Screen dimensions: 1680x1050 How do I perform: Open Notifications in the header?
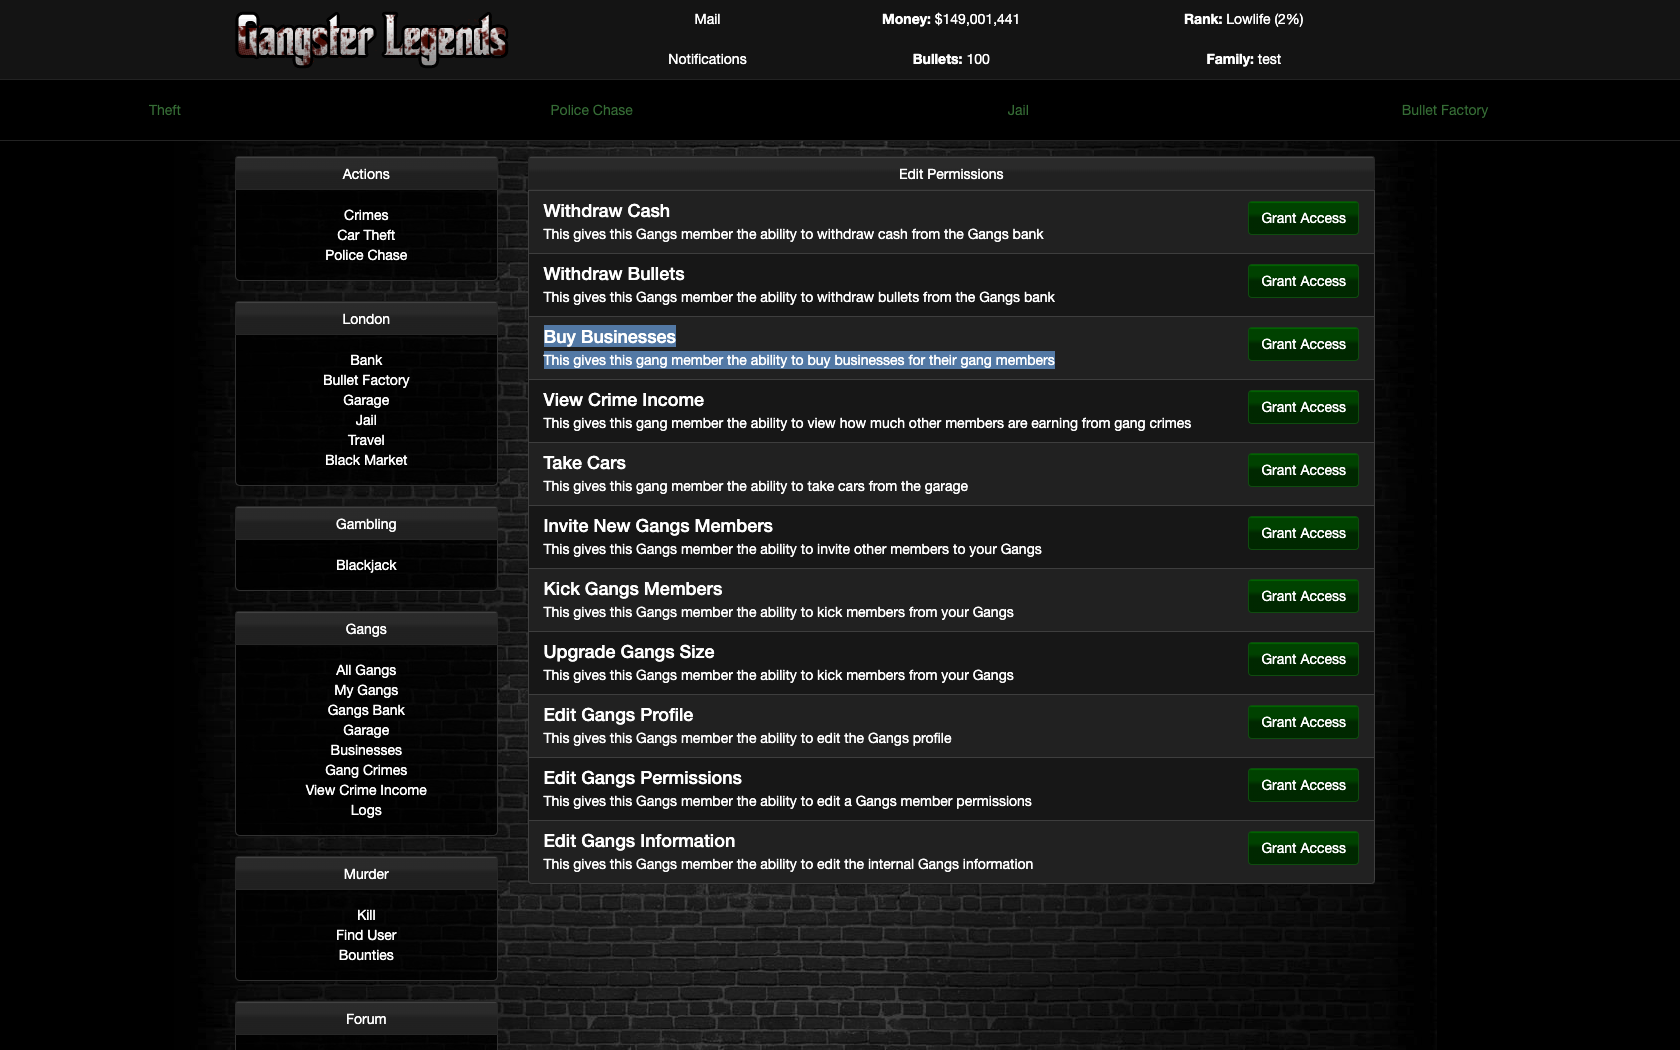[707, 59]
